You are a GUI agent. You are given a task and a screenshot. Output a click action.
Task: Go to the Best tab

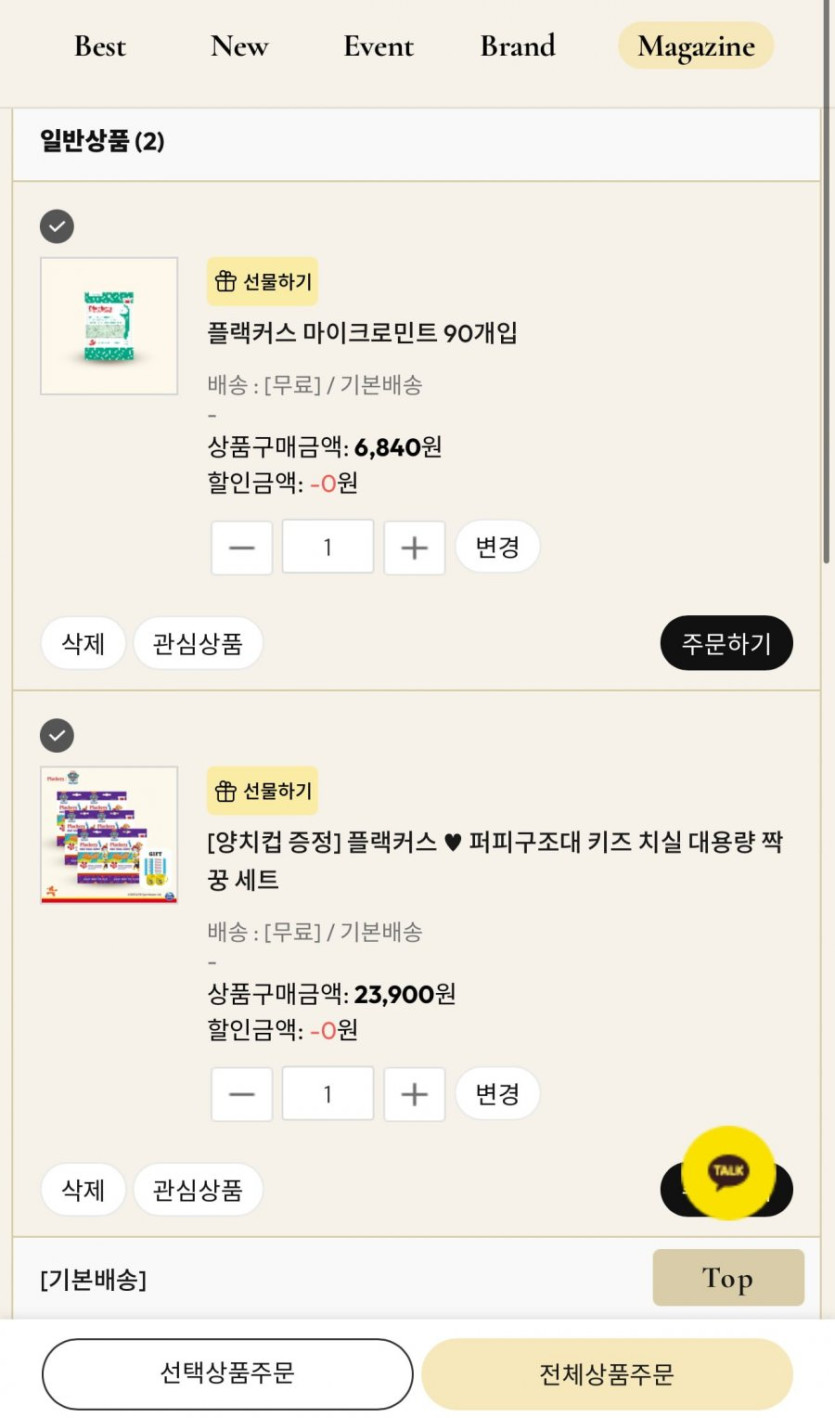click(100, 46)
